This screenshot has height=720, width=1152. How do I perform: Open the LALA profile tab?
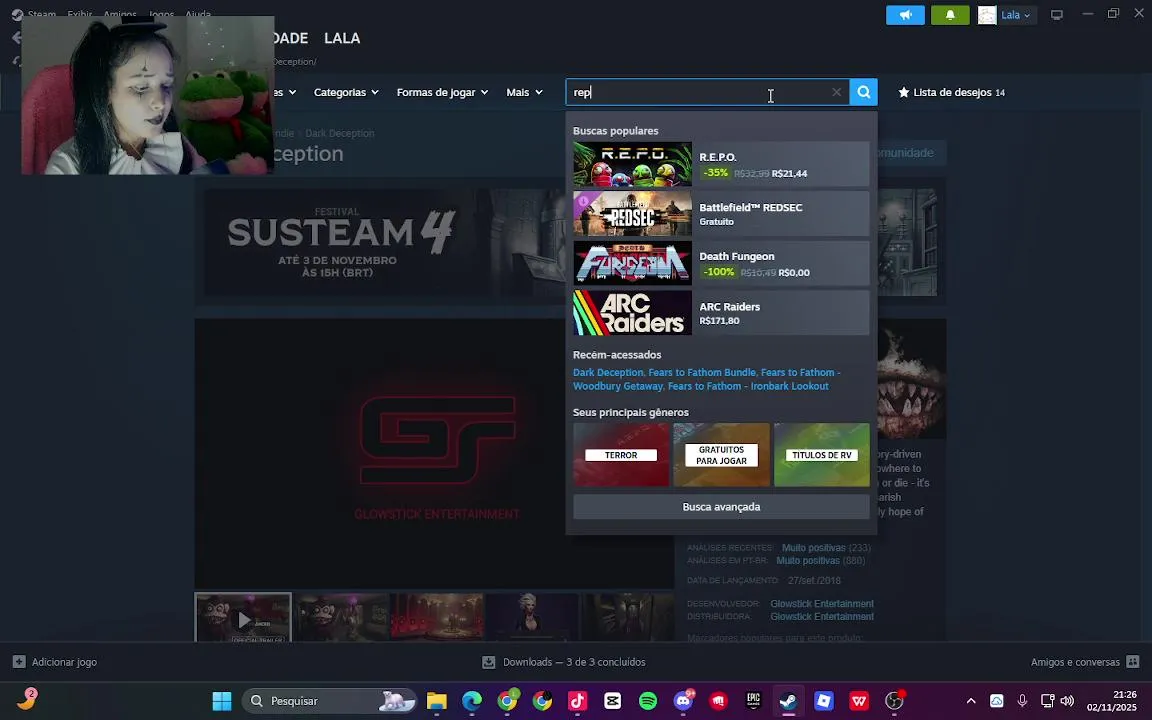pyautogui.click(x=342, y=38)
